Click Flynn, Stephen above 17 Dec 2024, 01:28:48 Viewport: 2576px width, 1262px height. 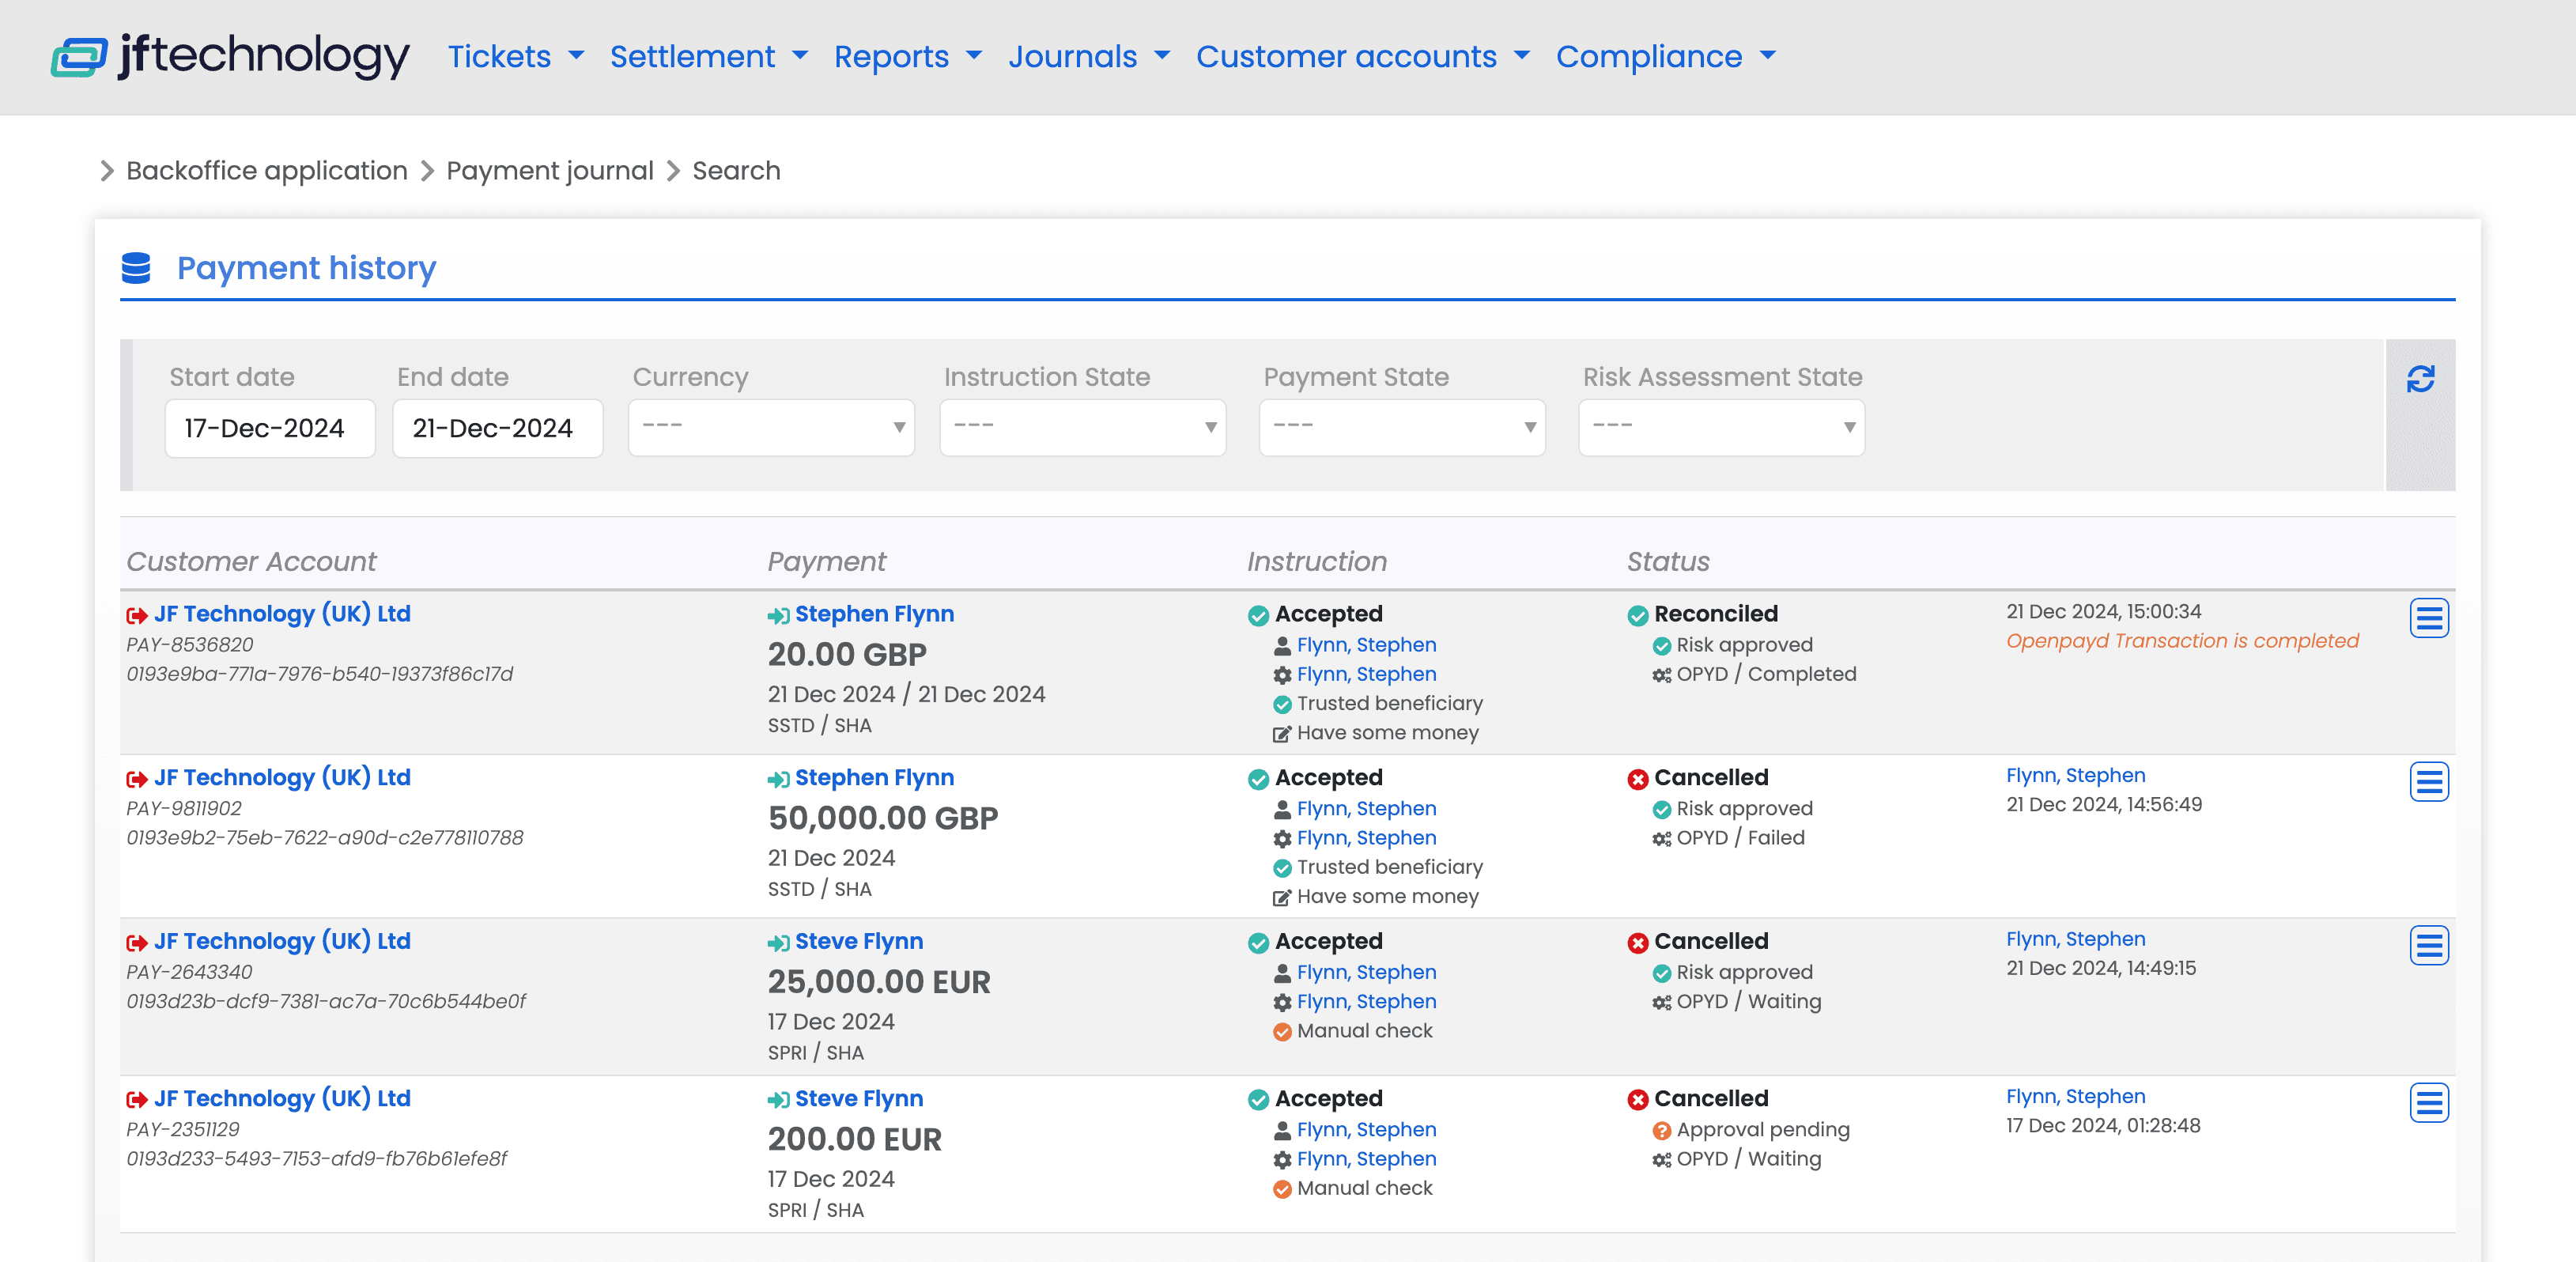pos(2075,1097)
